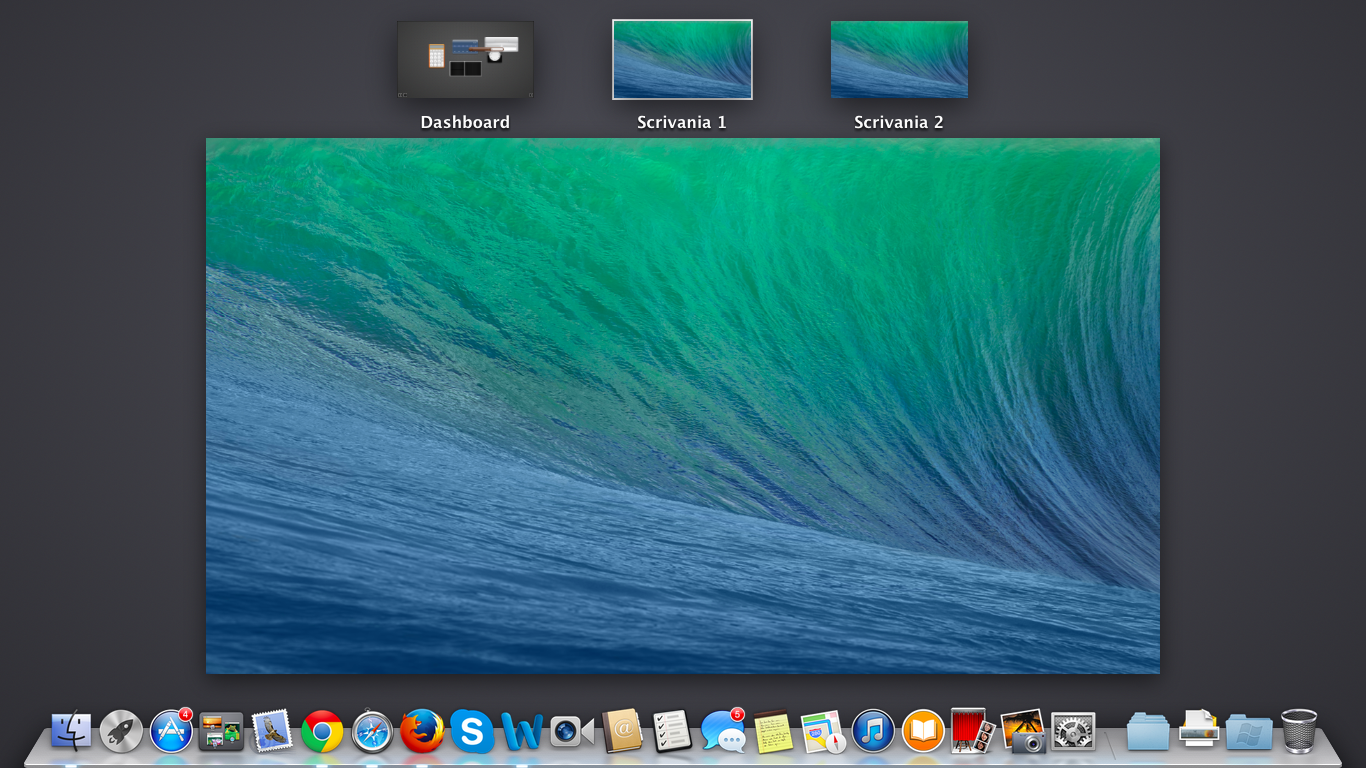Screen dimensions: 1366x768
Task: Launch Launchpad rocket icon
Action: [x=121, y=731]
